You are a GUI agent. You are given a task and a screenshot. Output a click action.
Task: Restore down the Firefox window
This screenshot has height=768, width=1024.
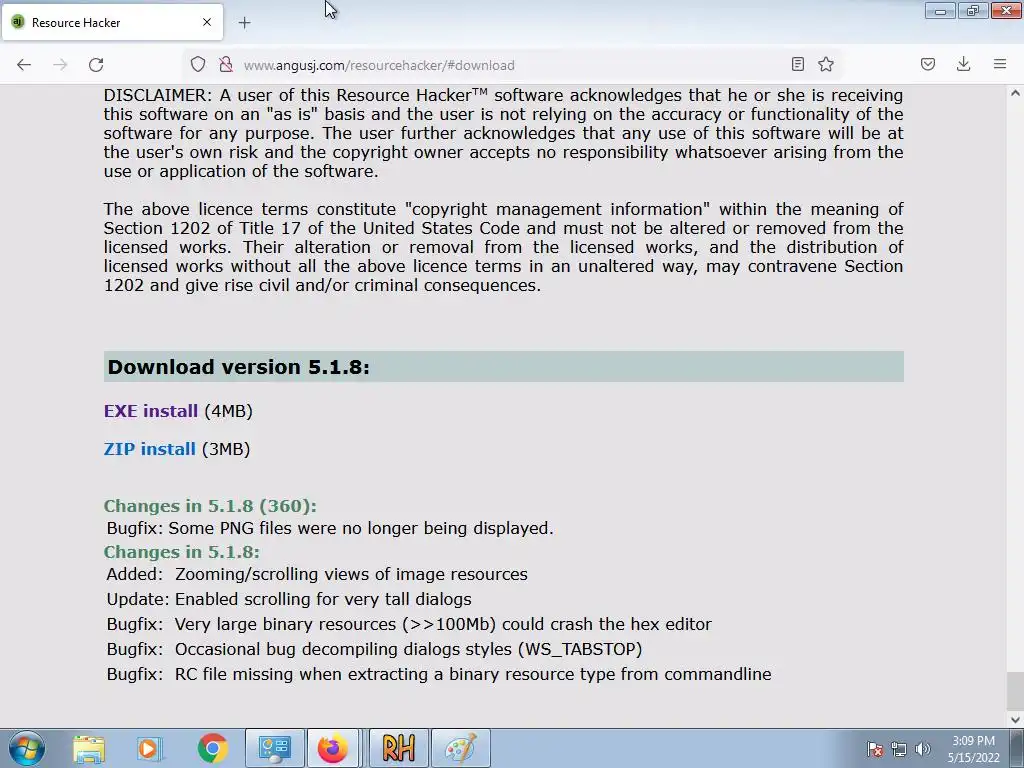coord(973,11)
